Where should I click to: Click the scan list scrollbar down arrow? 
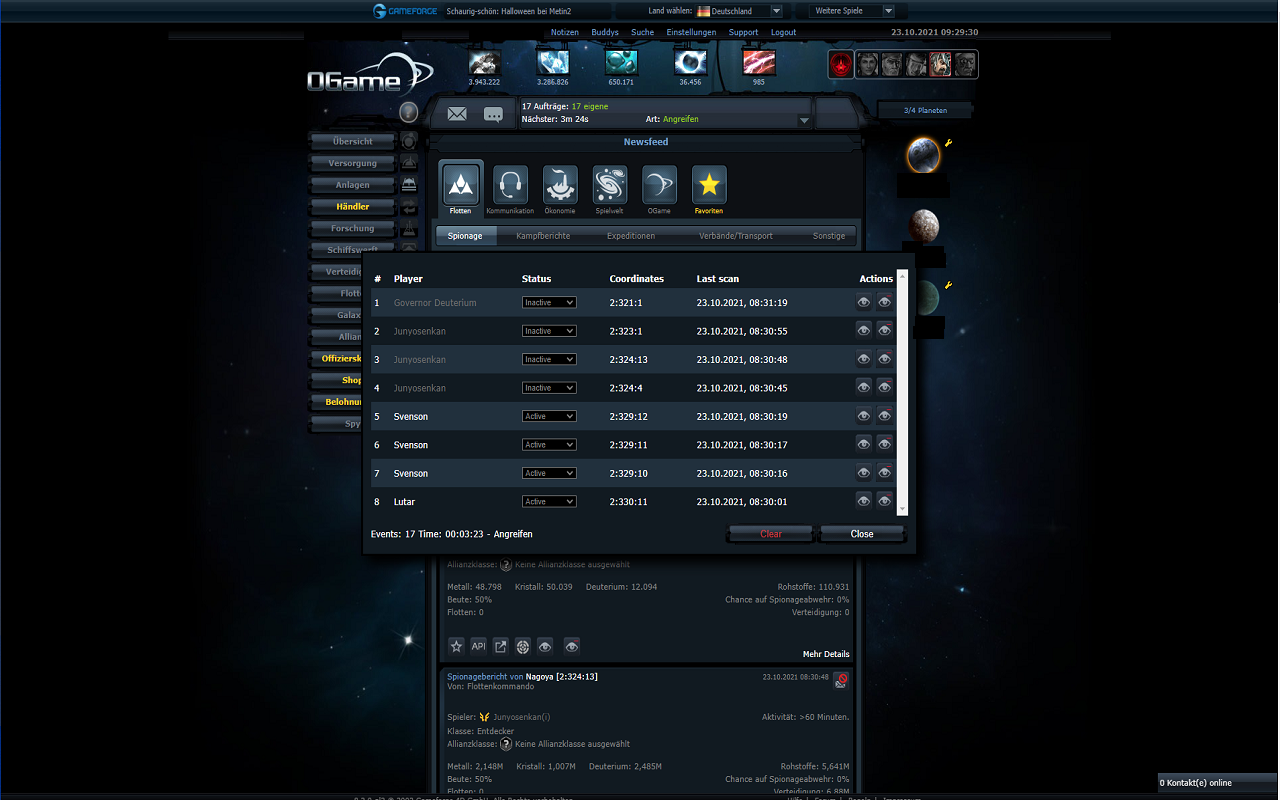[903, 510]
